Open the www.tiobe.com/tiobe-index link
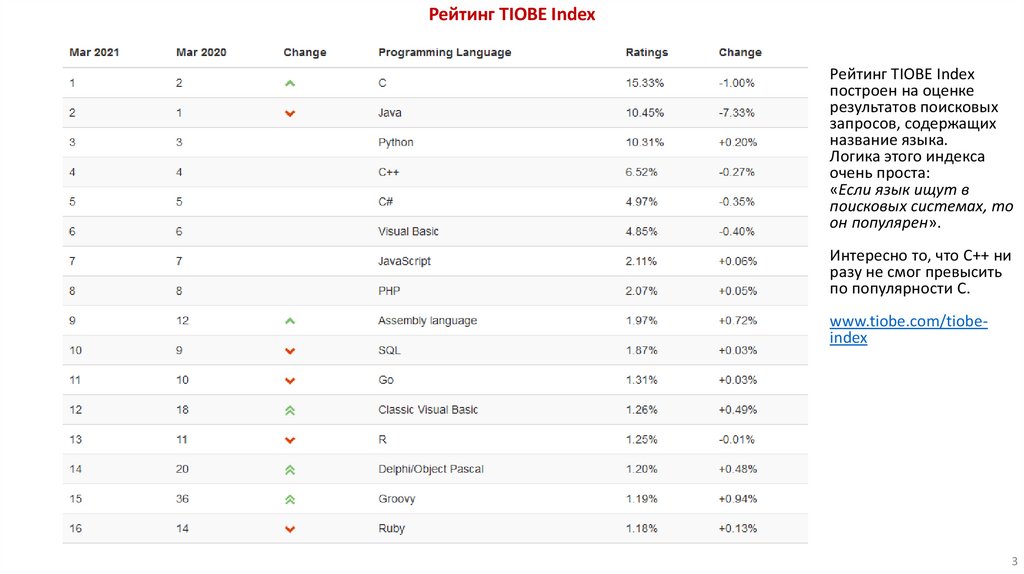This screenshot has height=574, width=1024. (908, 329)
